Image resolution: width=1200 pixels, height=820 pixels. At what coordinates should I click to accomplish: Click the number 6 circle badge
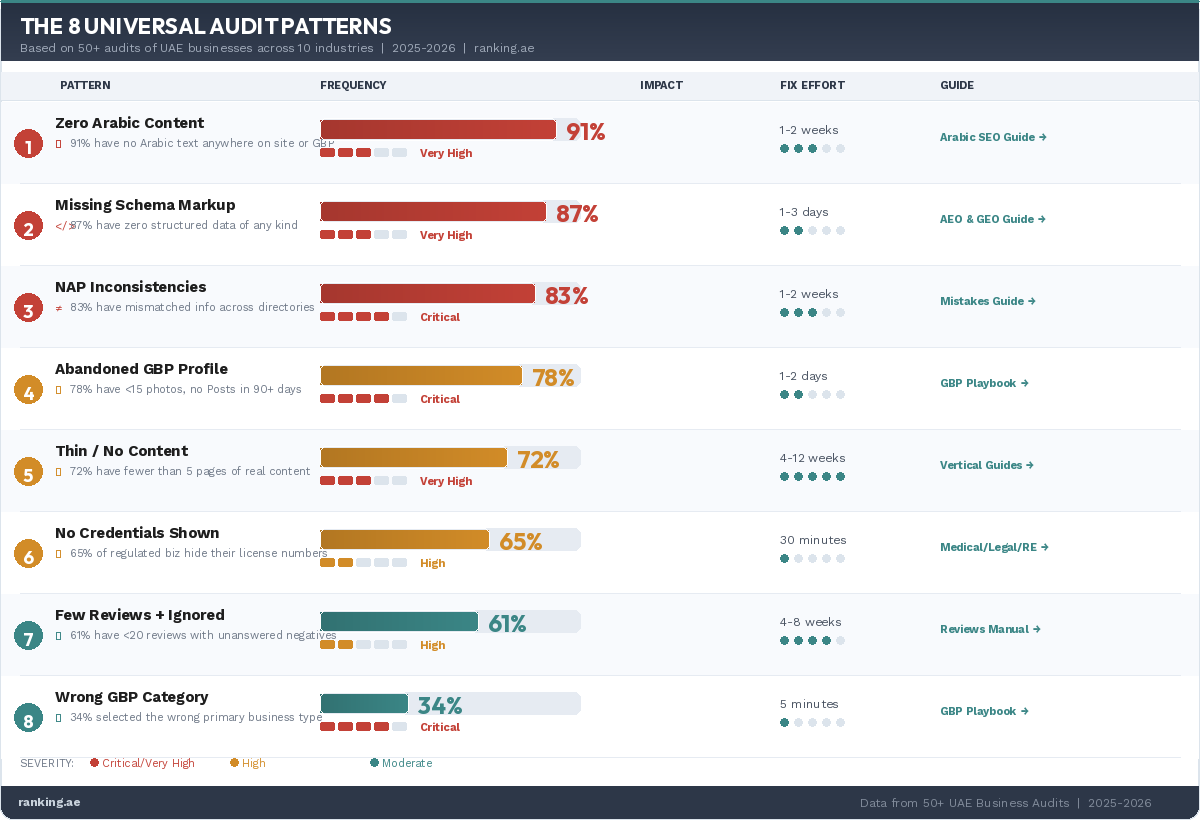pyautogui.click(x=28, y=555)
